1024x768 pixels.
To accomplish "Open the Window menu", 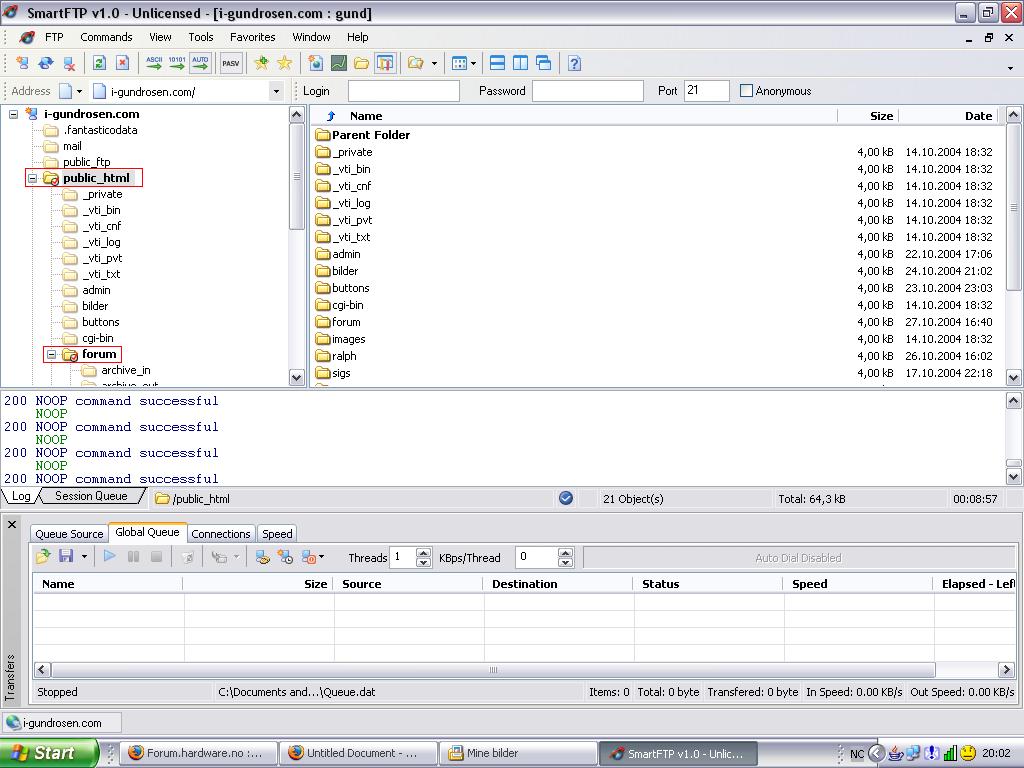I will click(x=312, y=37).
